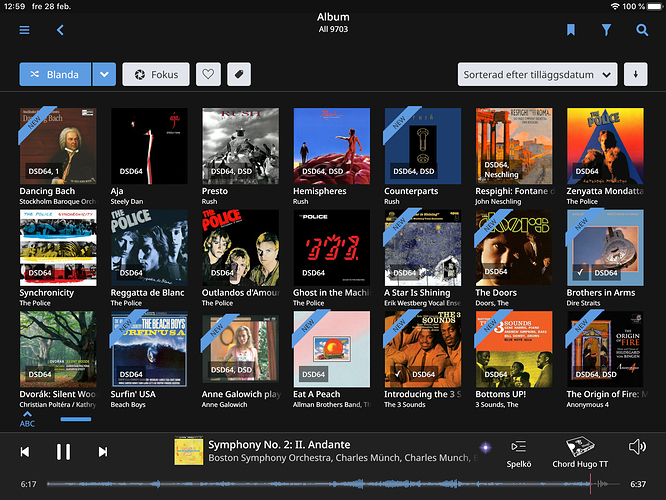Open Ghost in the Machine cover
This screenshot has height=500, width=666.
332,247
